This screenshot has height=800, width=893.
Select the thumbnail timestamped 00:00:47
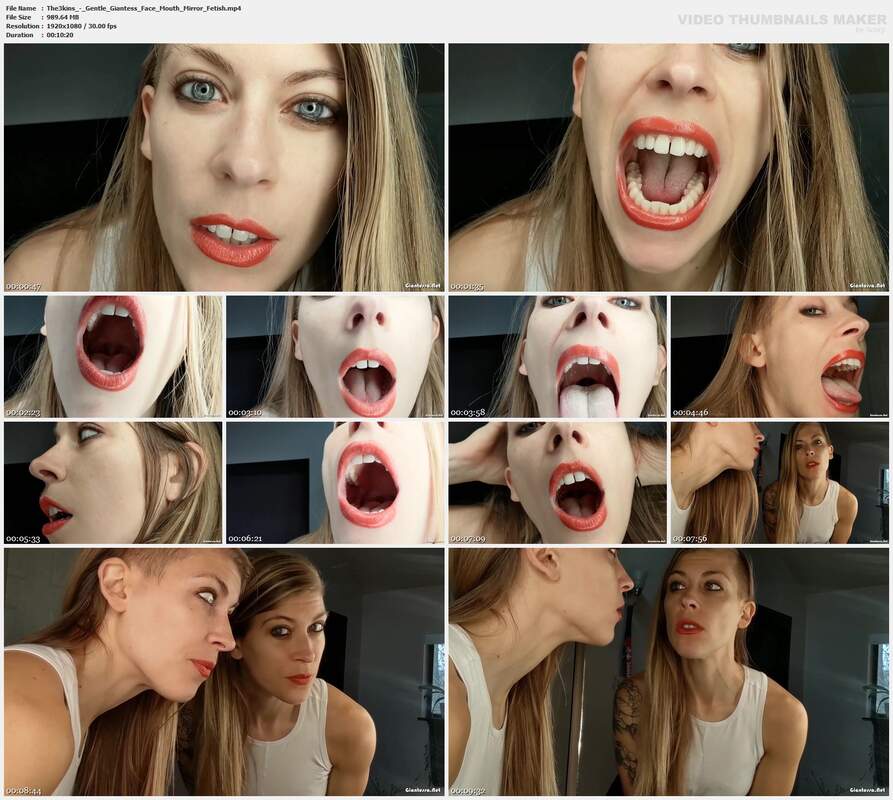[x=224, y=168]
